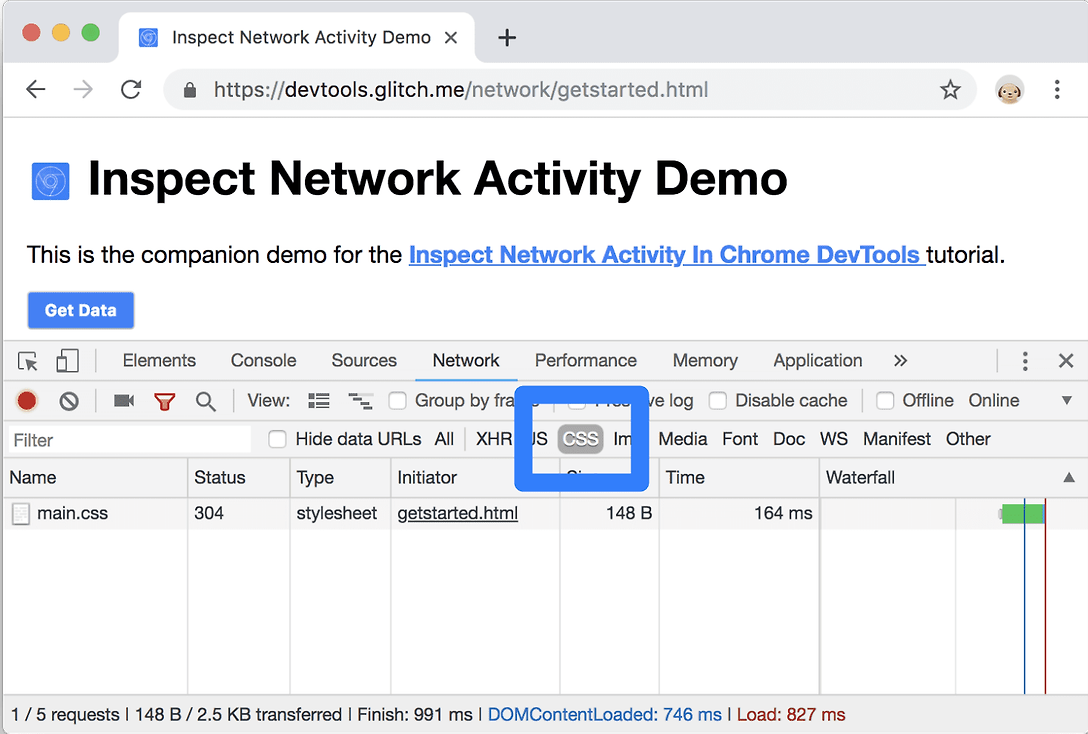Select the Network tab
Viewport: 1088px width, 734px height.
tap(466, 361)
